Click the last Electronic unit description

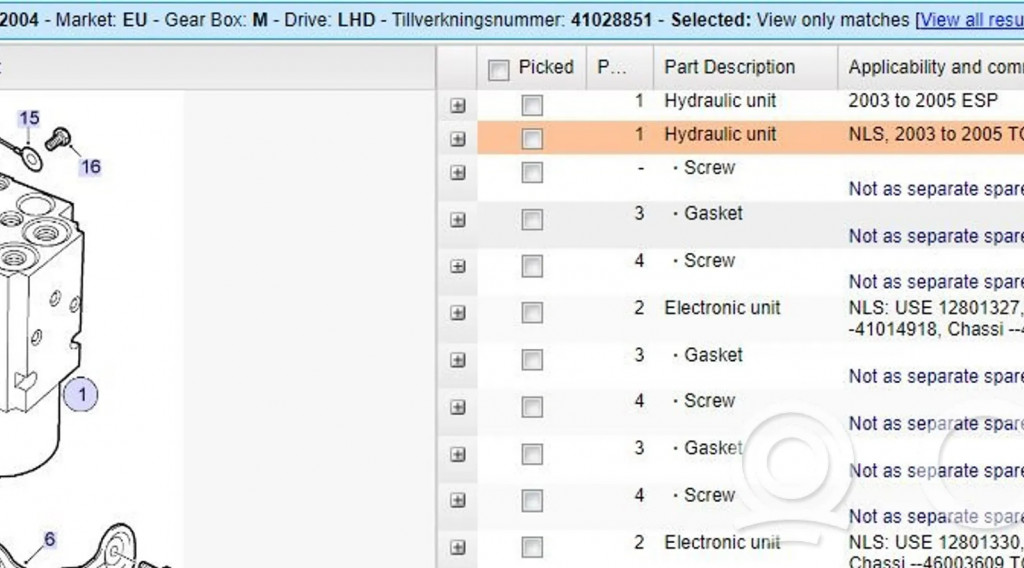(x=722, y=542)
